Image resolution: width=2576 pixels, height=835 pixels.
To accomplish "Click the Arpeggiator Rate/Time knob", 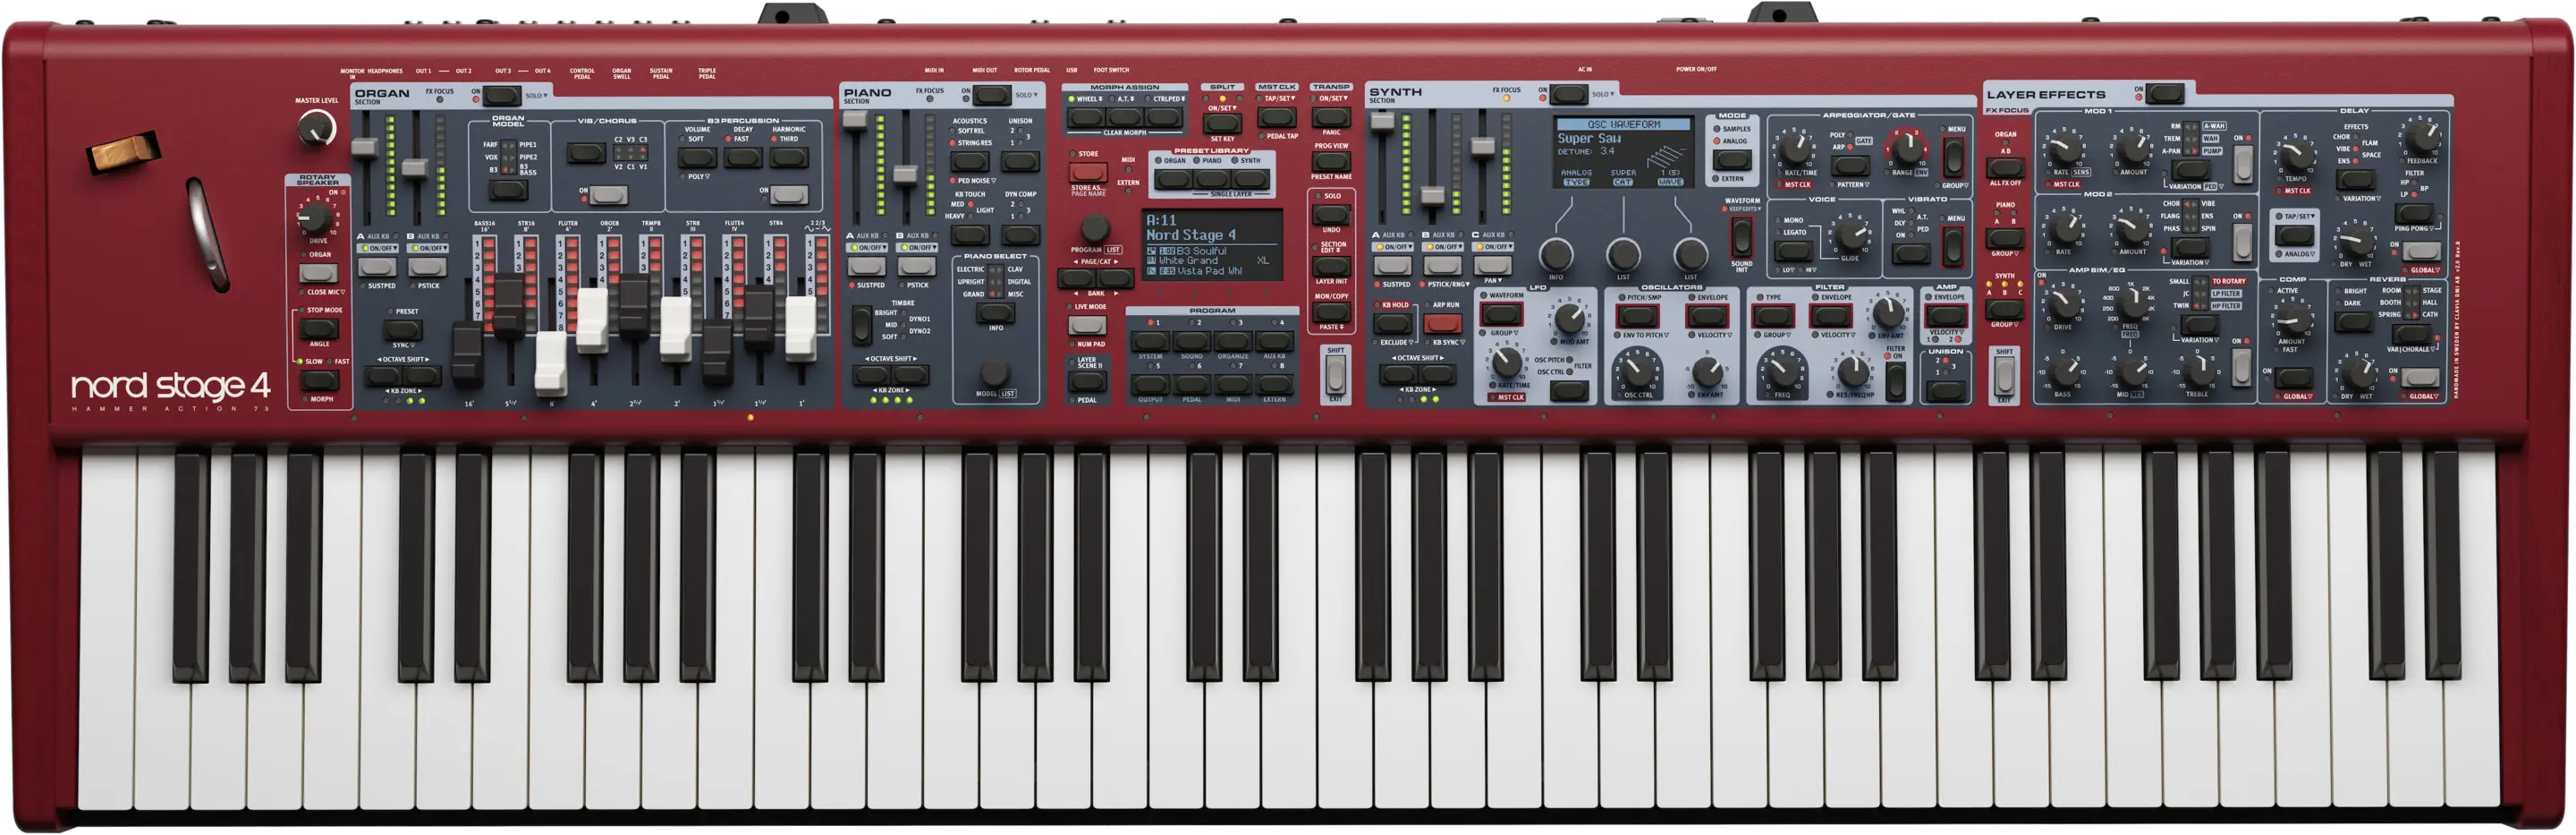I will pyautogui.click(x=1798, y=150).
